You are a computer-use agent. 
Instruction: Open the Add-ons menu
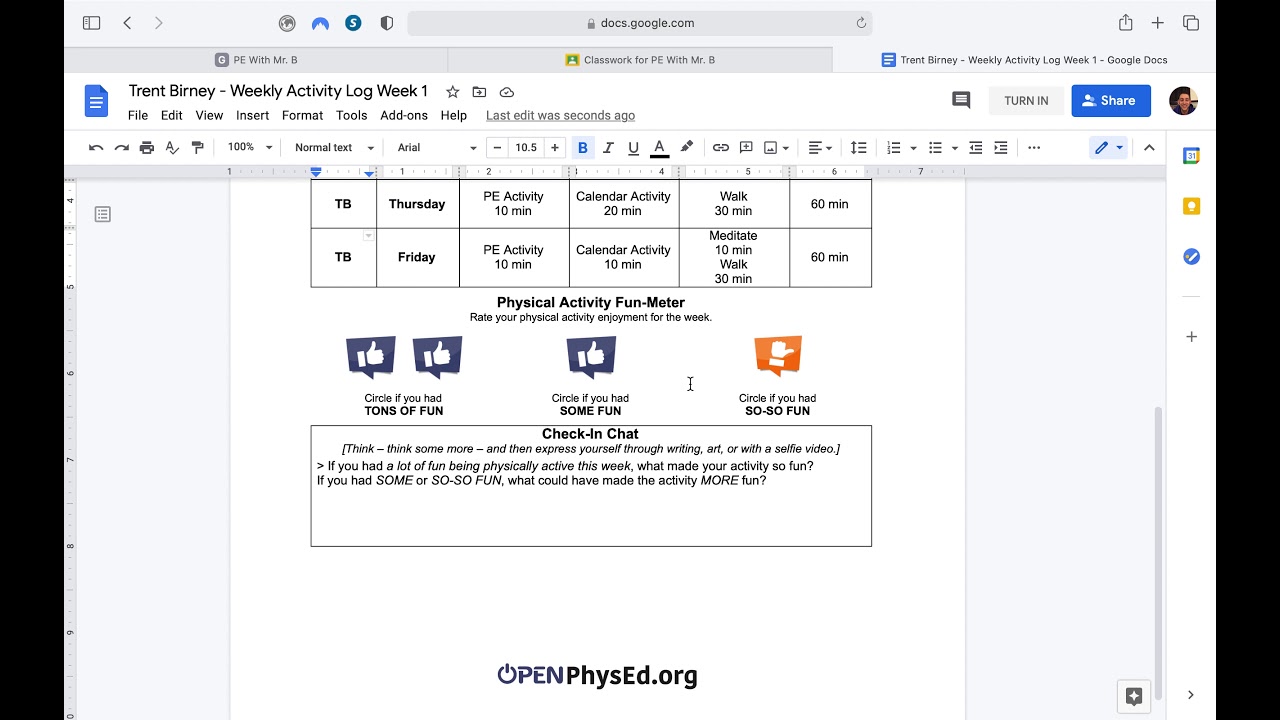click(x=404, y=115)
